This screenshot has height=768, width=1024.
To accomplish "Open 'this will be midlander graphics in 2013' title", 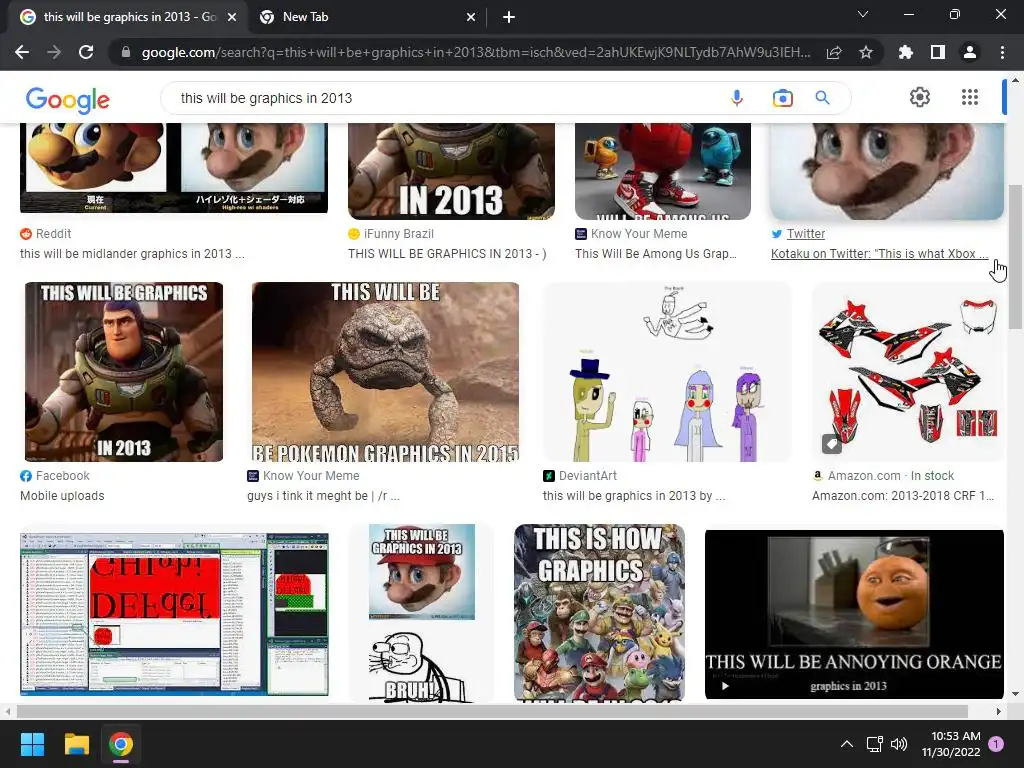I will click(132, 253).
